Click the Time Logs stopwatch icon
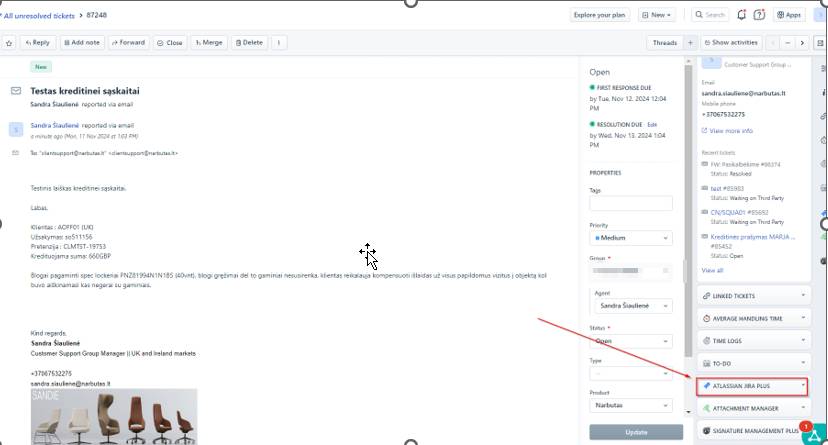Viewport: 828px width, 445px height. pos(706,340)
